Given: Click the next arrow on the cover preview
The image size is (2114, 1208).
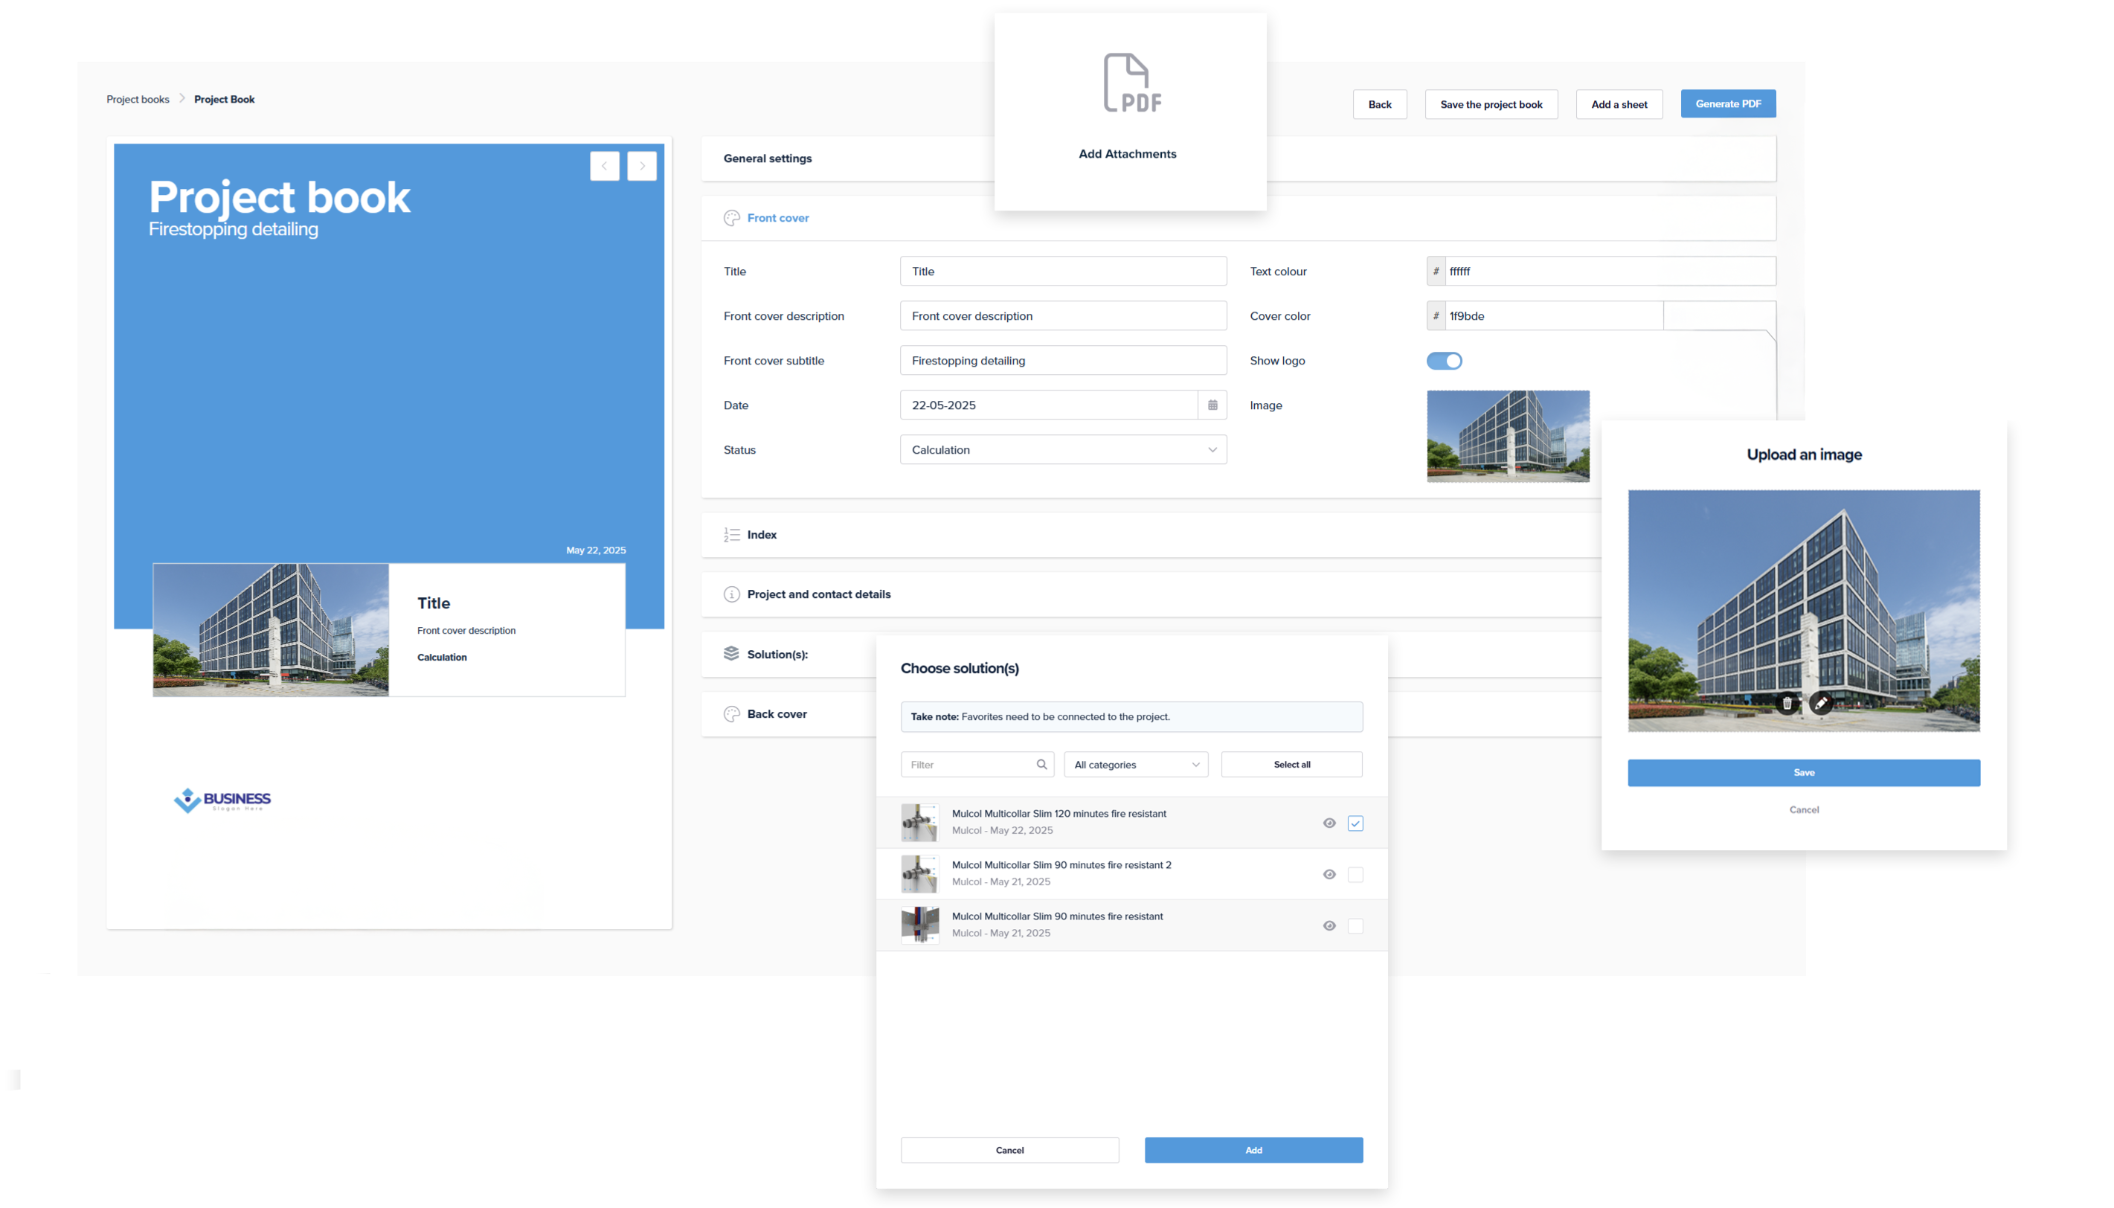Looking at the screenshot, I should click(x=641, y=165).
